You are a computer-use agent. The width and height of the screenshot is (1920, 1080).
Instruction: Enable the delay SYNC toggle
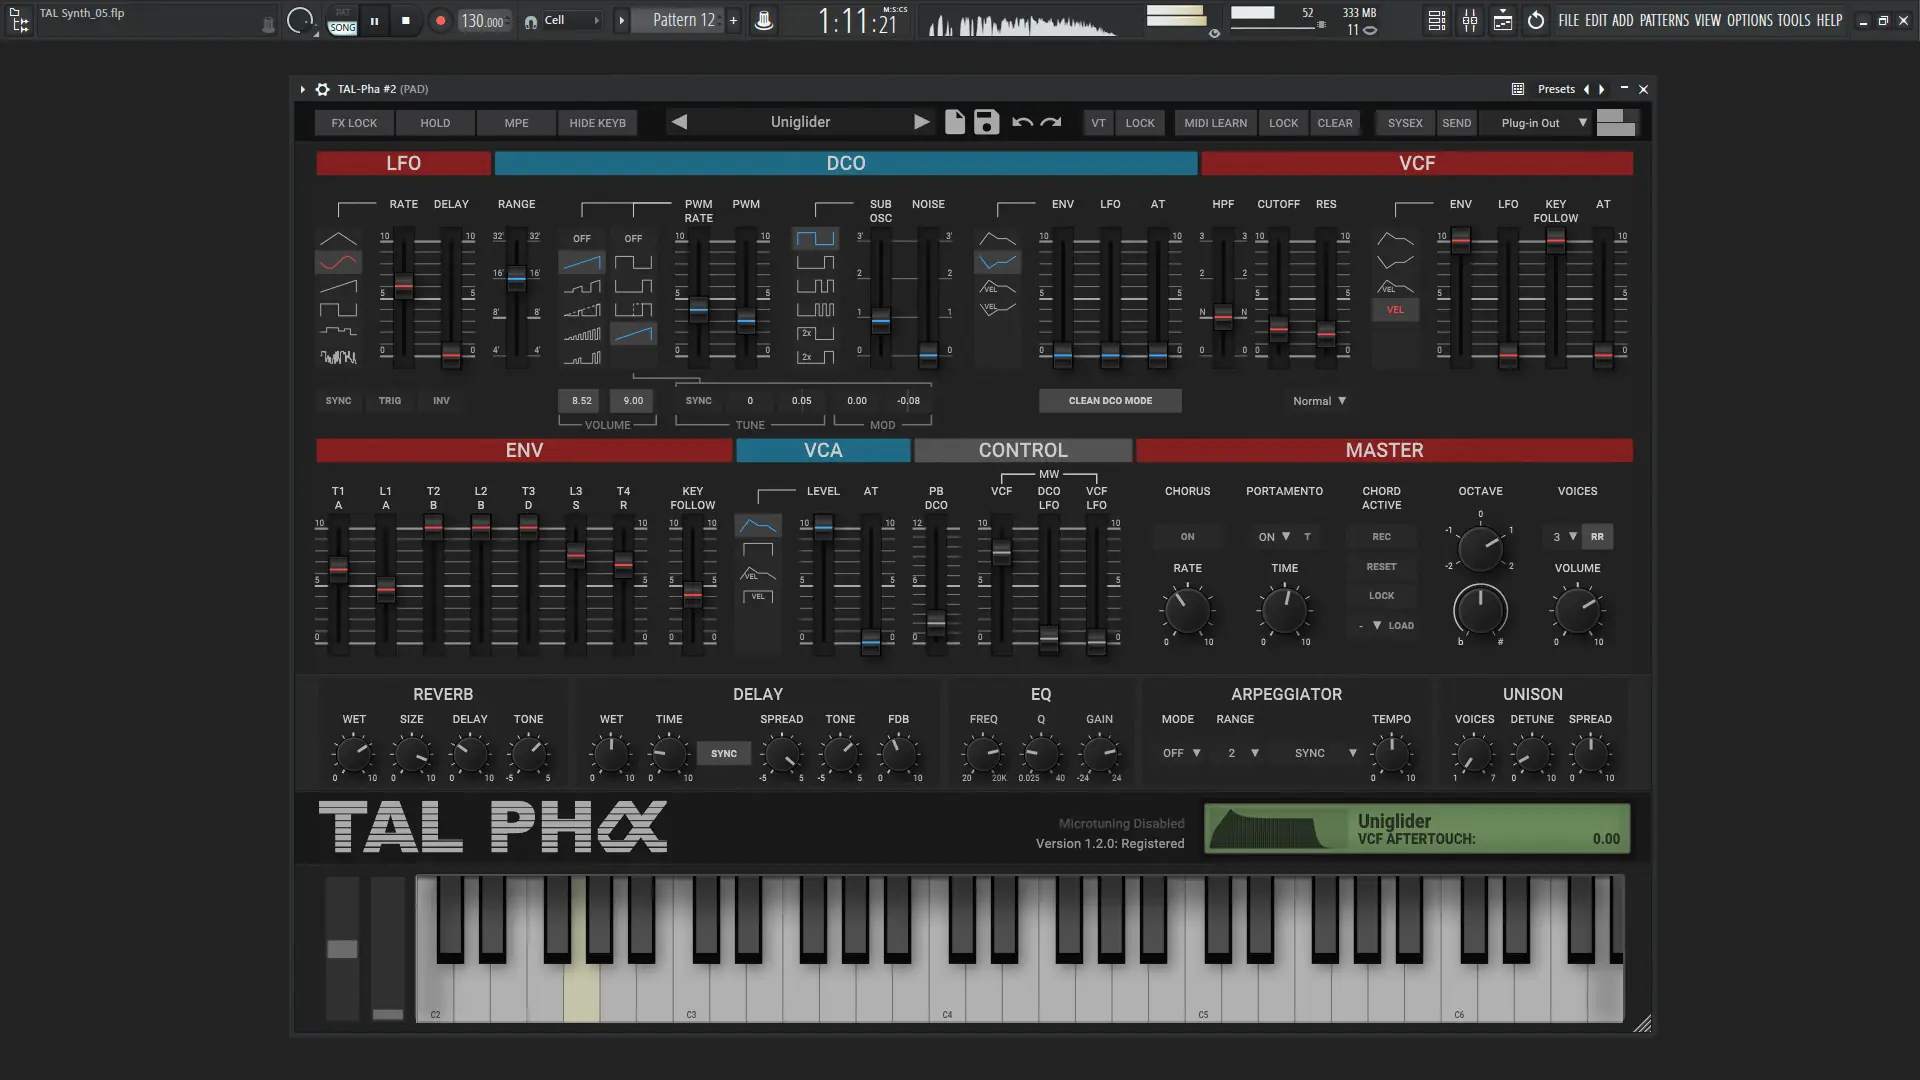click(724, 754)
